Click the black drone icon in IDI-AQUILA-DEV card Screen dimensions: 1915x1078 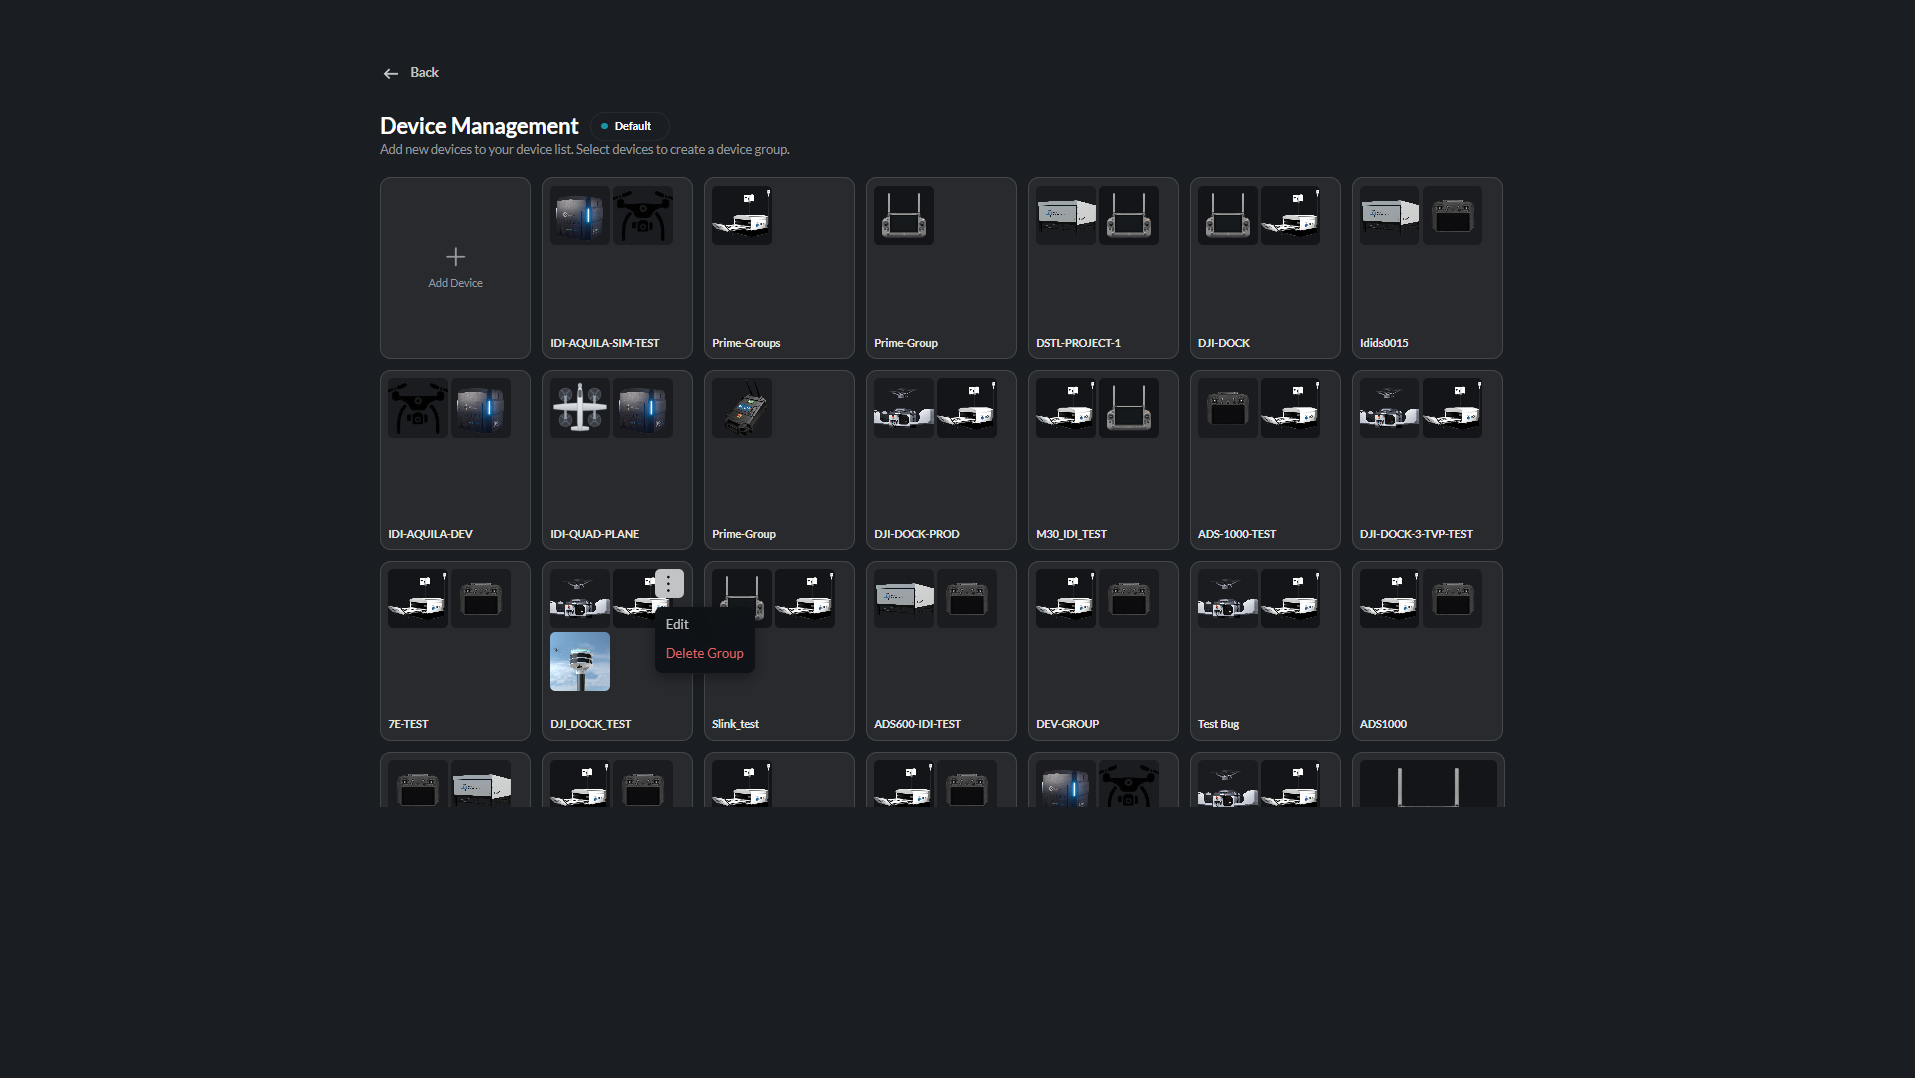418,407
